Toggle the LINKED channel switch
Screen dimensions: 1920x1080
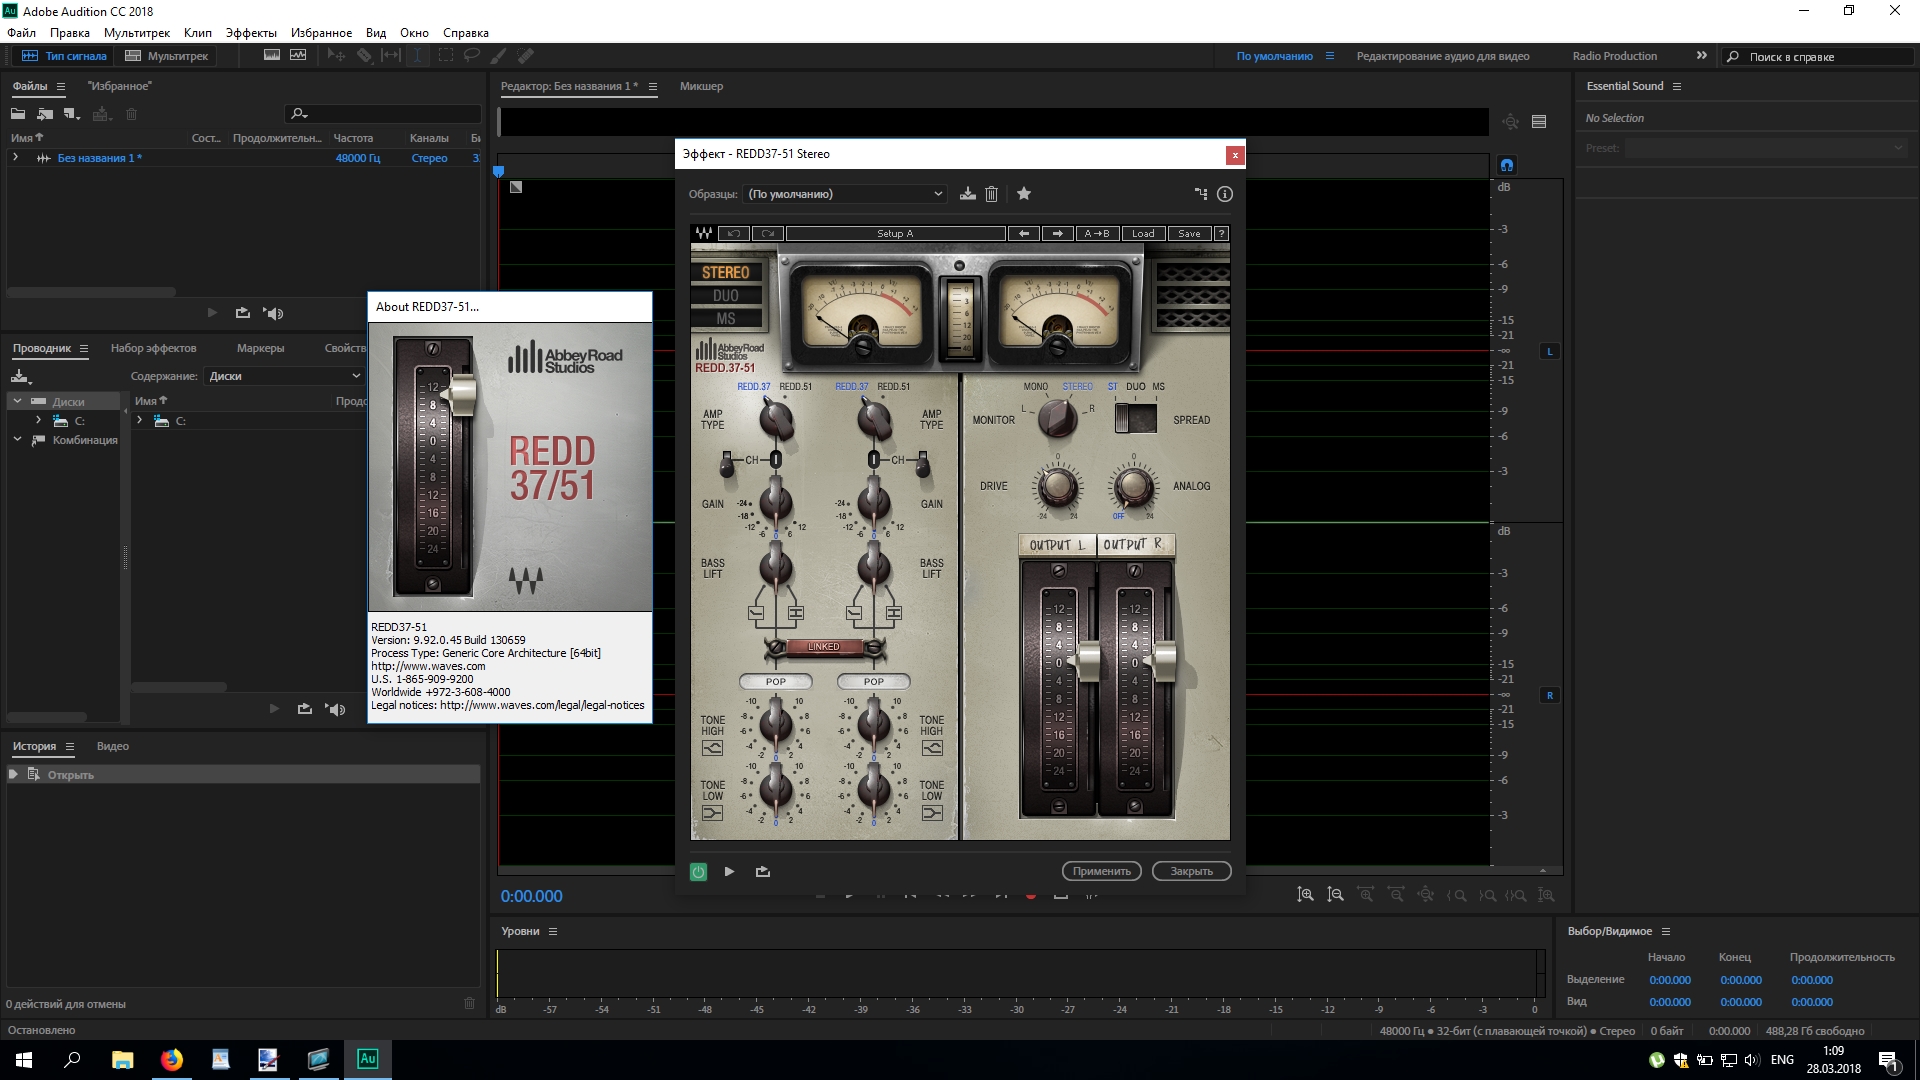click(824, 647)
